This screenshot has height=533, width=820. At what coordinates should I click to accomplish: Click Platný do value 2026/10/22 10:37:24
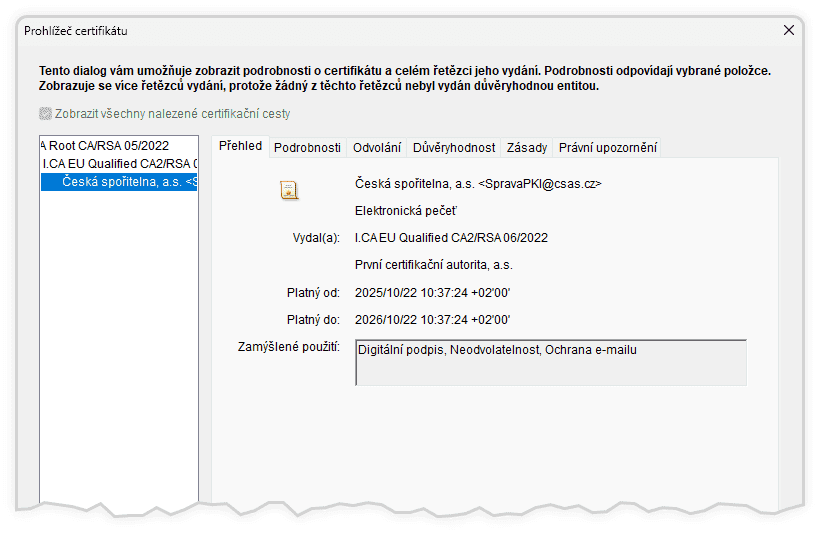coord(432,320)
